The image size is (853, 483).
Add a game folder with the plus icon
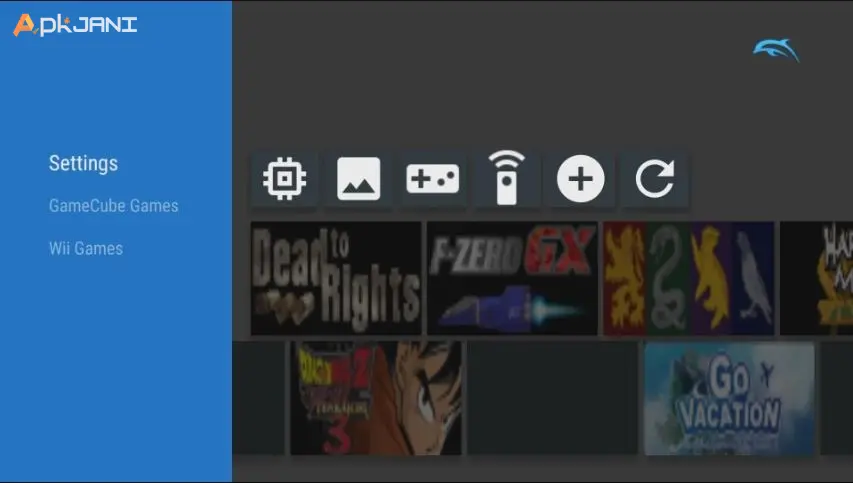point(581,180)
